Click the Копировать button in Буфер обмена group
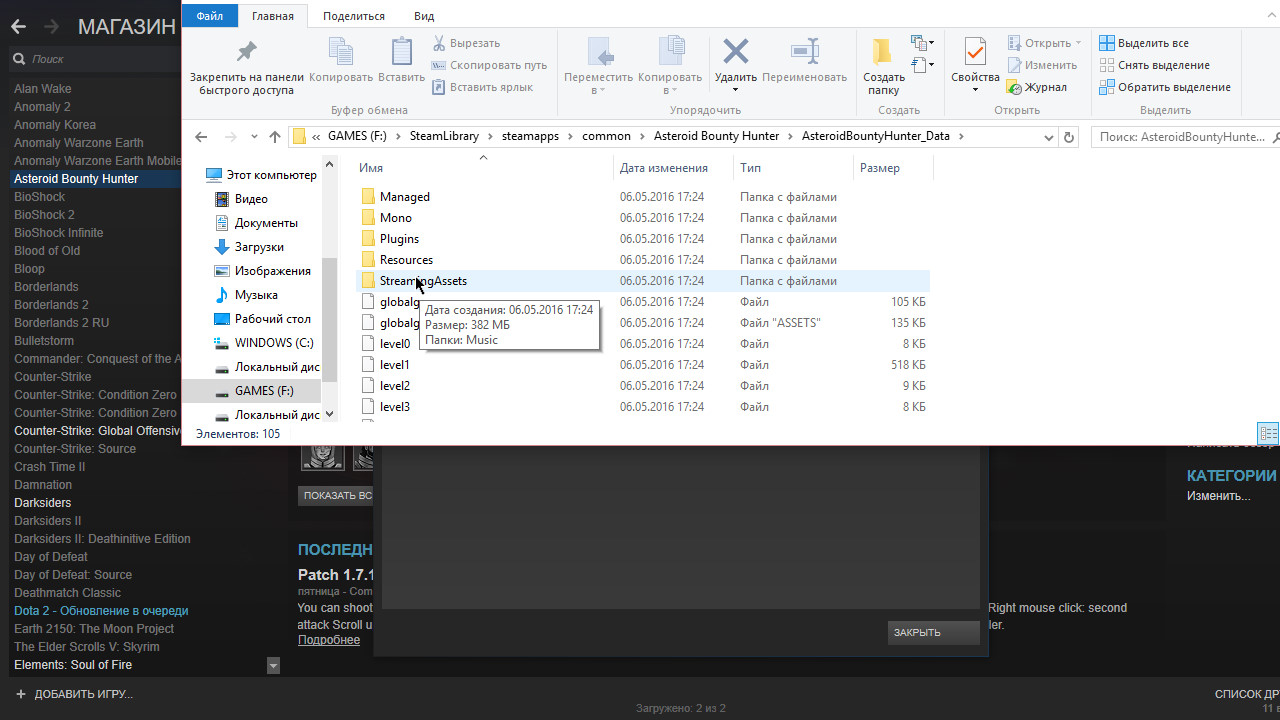The height and width of the screenshot is (720, 1280). coord(341,60)
